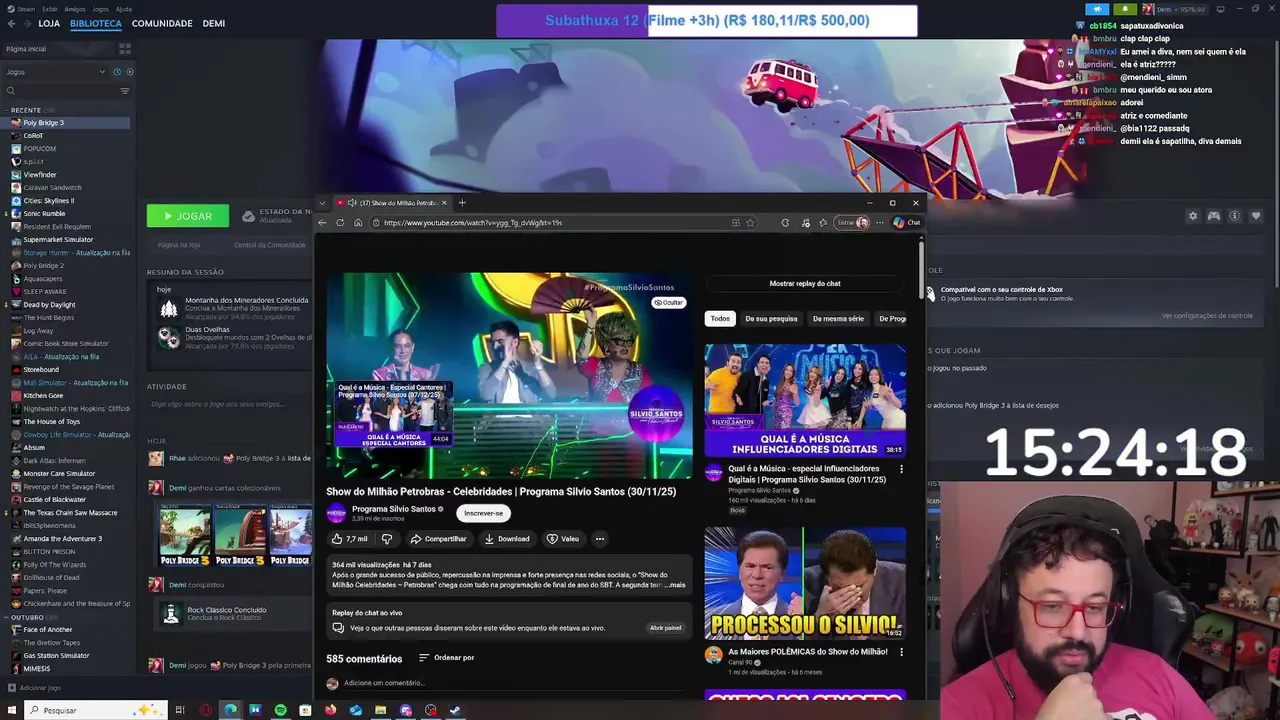This screenshot has width=1280, height=720.
Task: Sort library by recent activity clock icon
Action: 116,72
